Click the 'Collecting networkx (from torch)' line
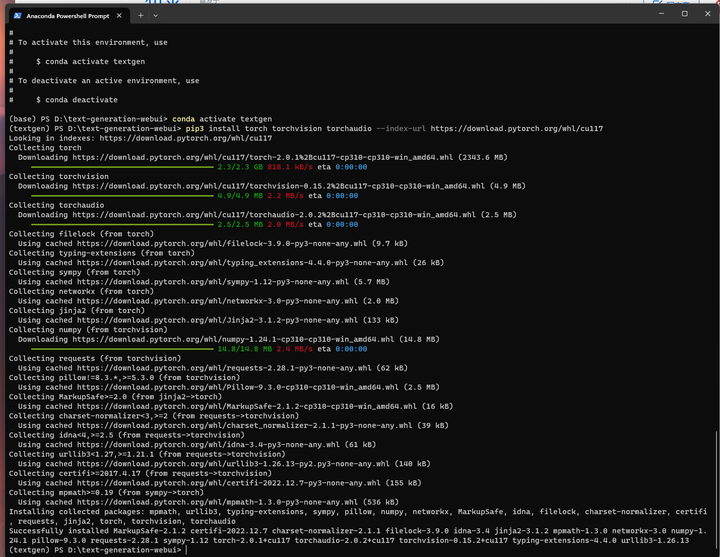The height and width of the screenshot is (557, 720). pyautogui.click(x=81, y=292)
